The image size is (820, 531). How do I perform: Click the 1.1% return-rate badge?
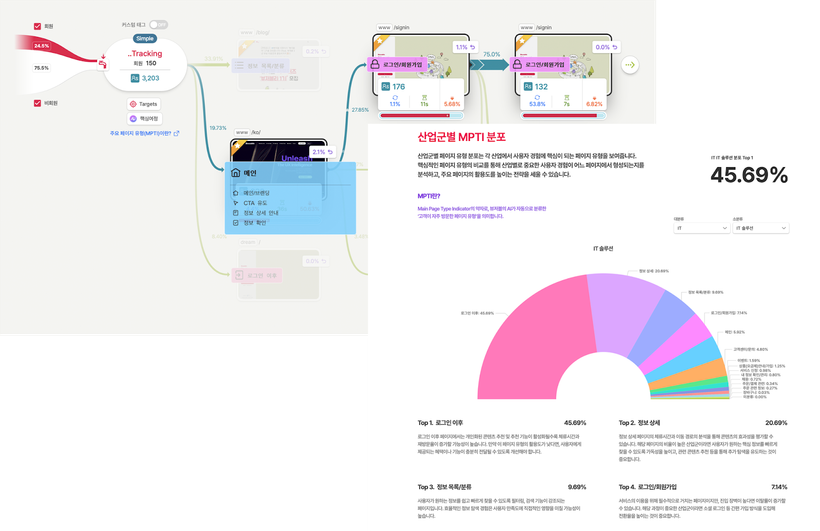(x=465, y=47)
